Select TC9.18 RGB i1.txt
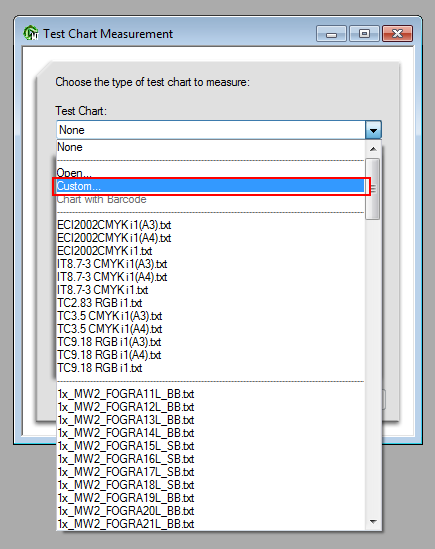The width and height of the screenshot is (435, 549). [210, 368]
